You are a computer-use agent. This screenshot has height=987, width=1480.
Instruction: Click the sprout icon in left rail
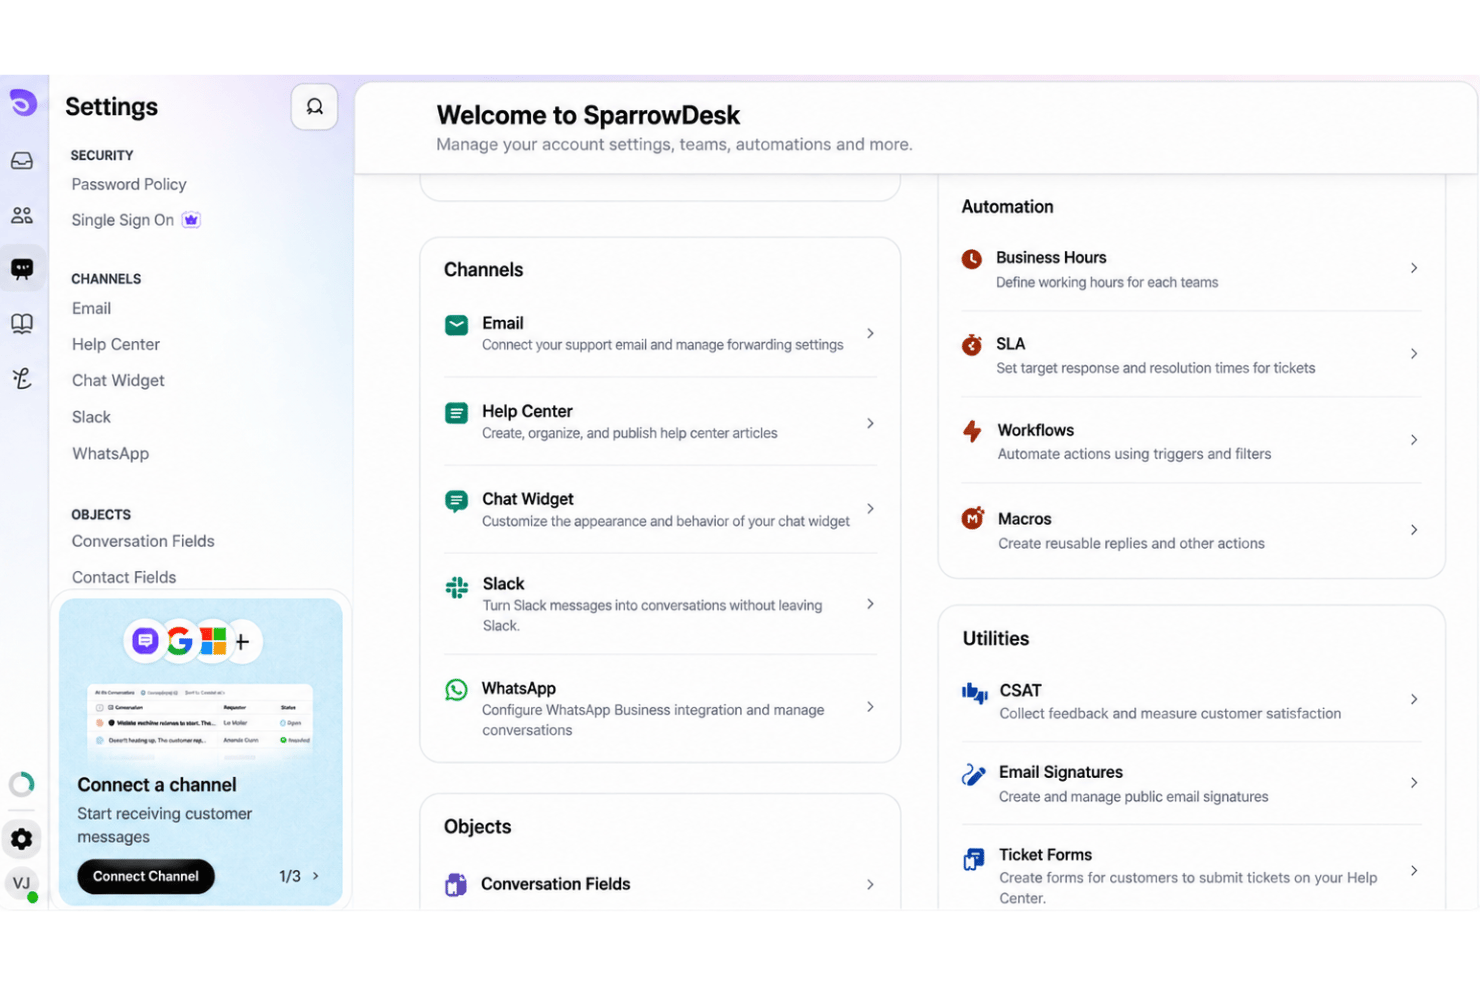point(22,378)
